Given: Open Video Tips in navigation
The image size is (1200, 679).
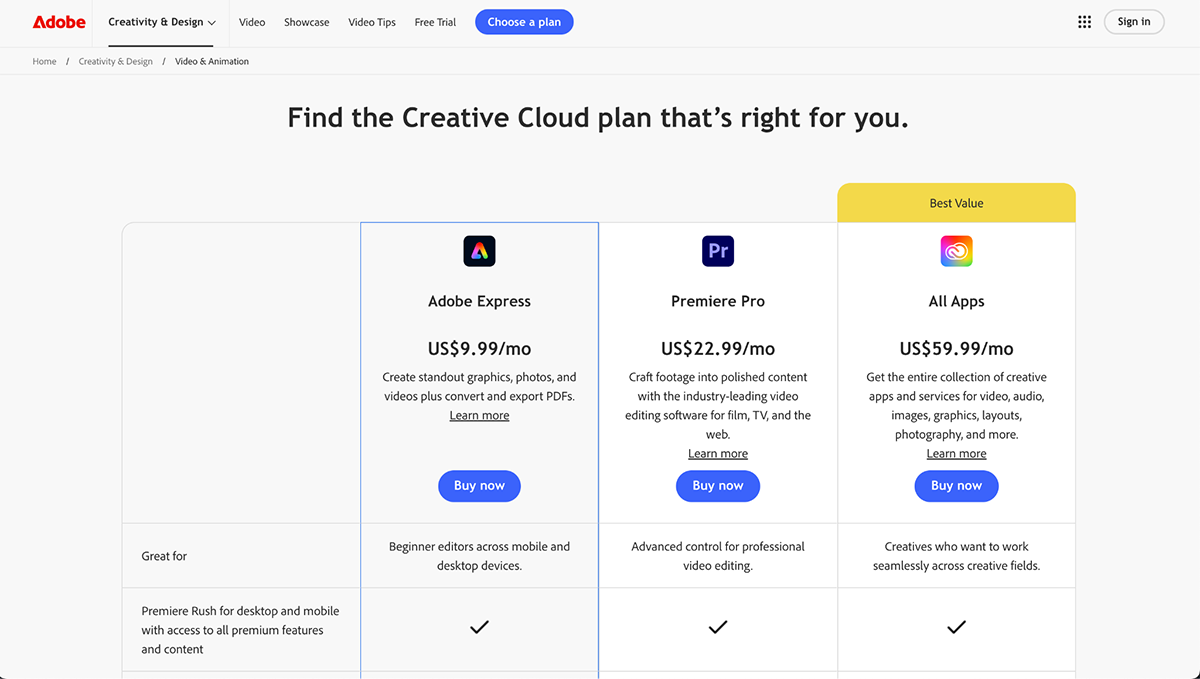Looking at the screenshot, I should tap(372, 22).
